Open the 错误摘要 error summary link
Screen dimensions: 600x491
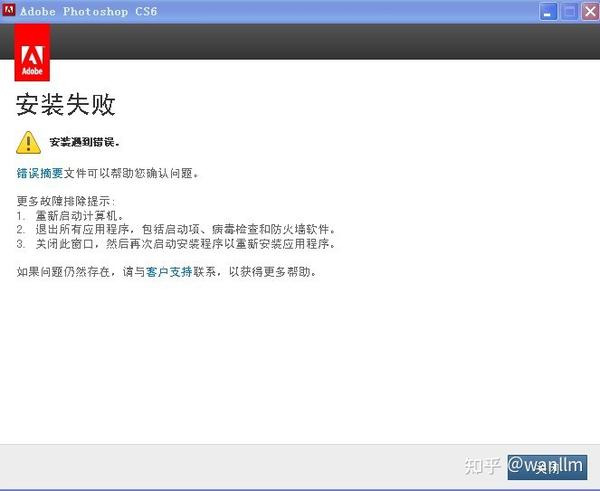tap(39, 173)
